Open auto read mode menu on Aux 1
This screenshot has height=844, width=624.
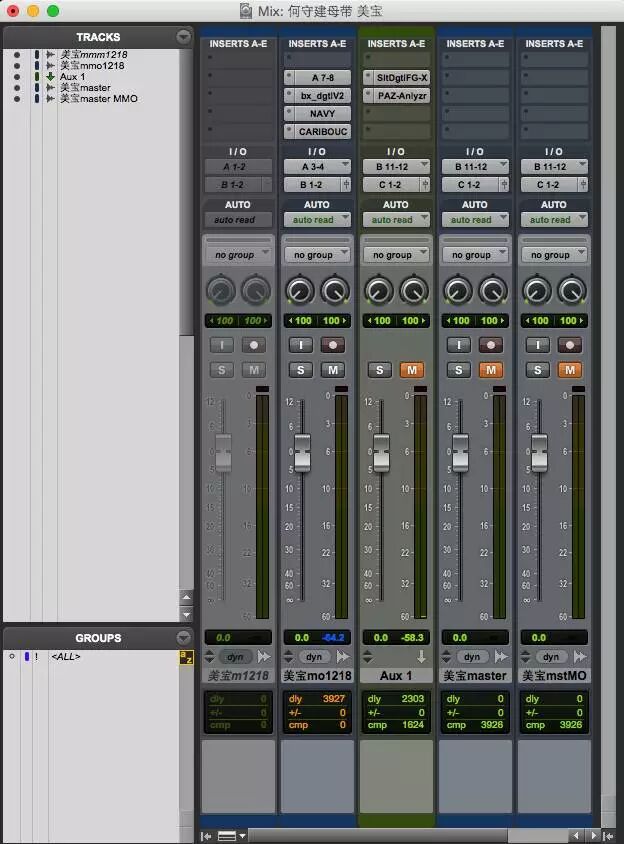coord(396,220)
